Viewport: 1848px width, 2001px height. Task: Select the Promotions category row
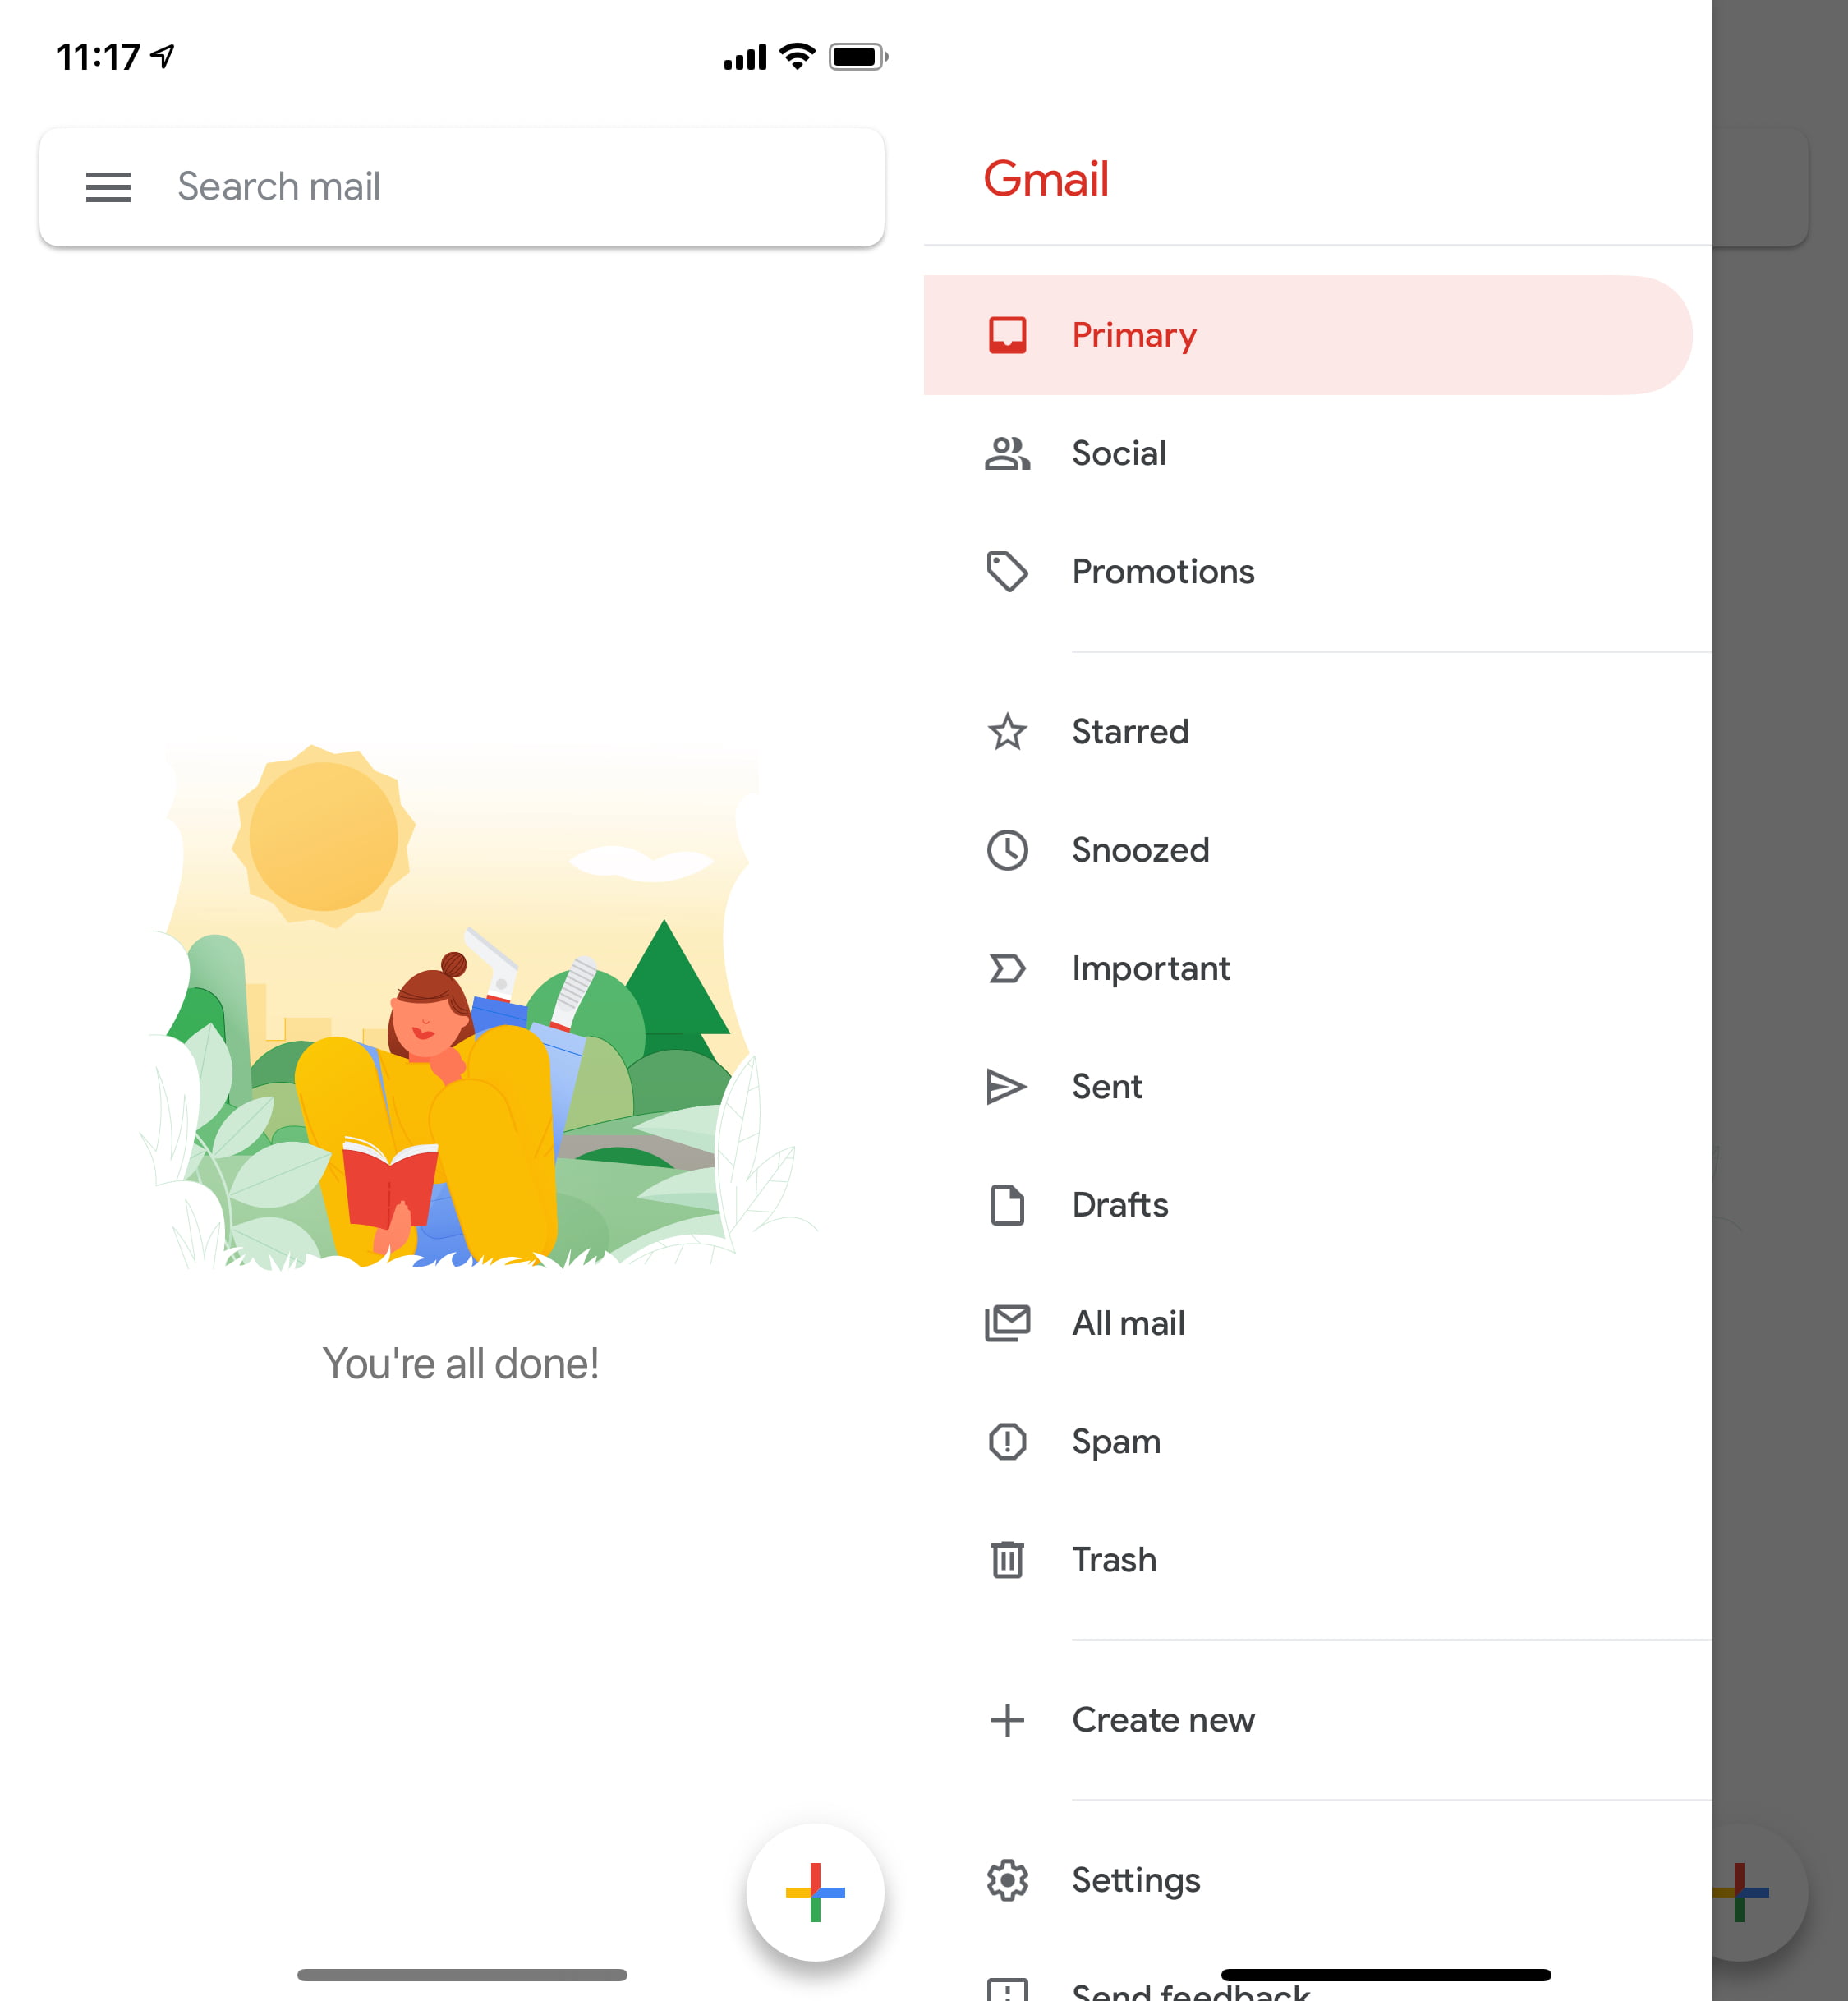coord(1163,572)
